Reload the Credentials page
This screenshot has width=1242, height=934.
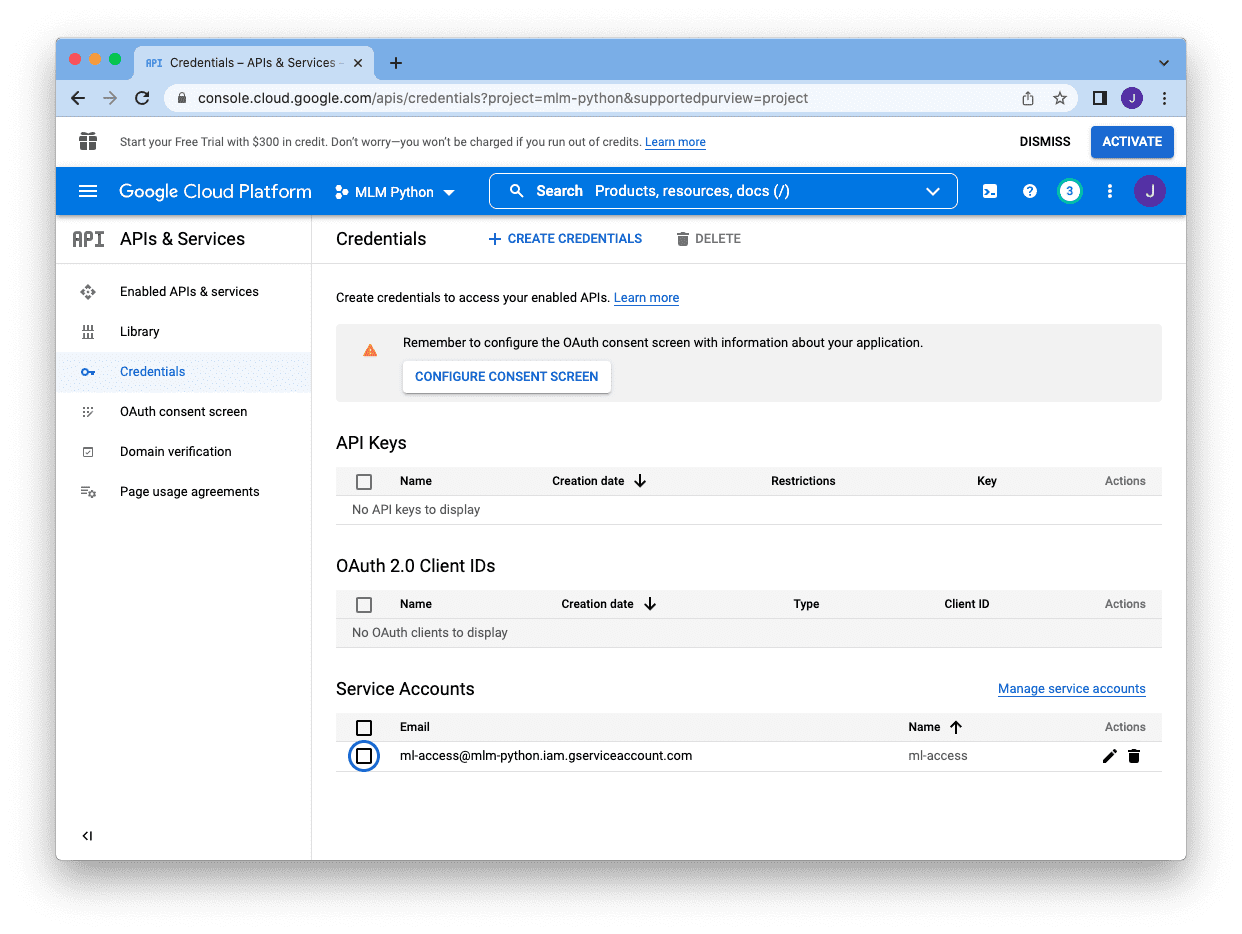[142, 98]
